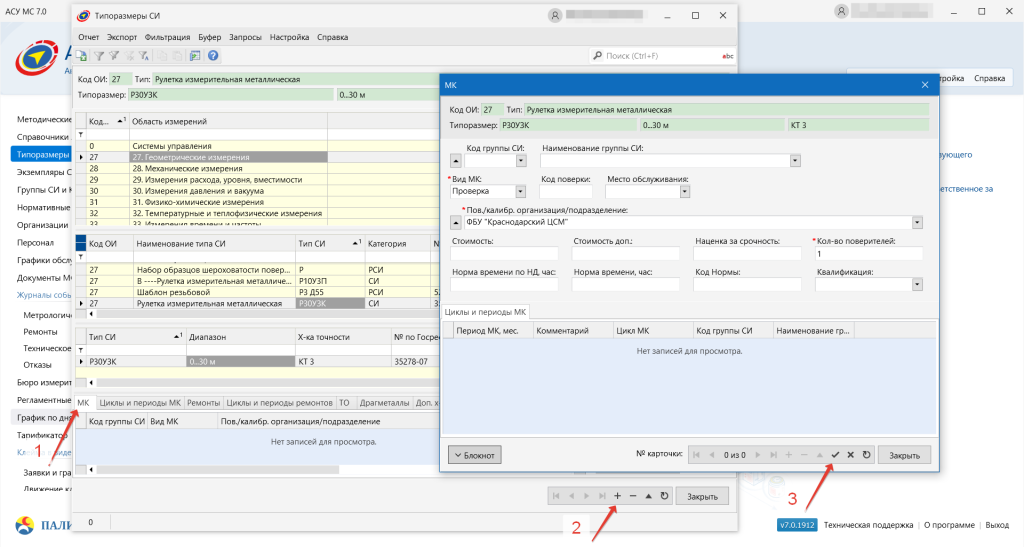
Task: Delete record with minus in Типоразмеры navigator
Action: [x=633, y=496]
